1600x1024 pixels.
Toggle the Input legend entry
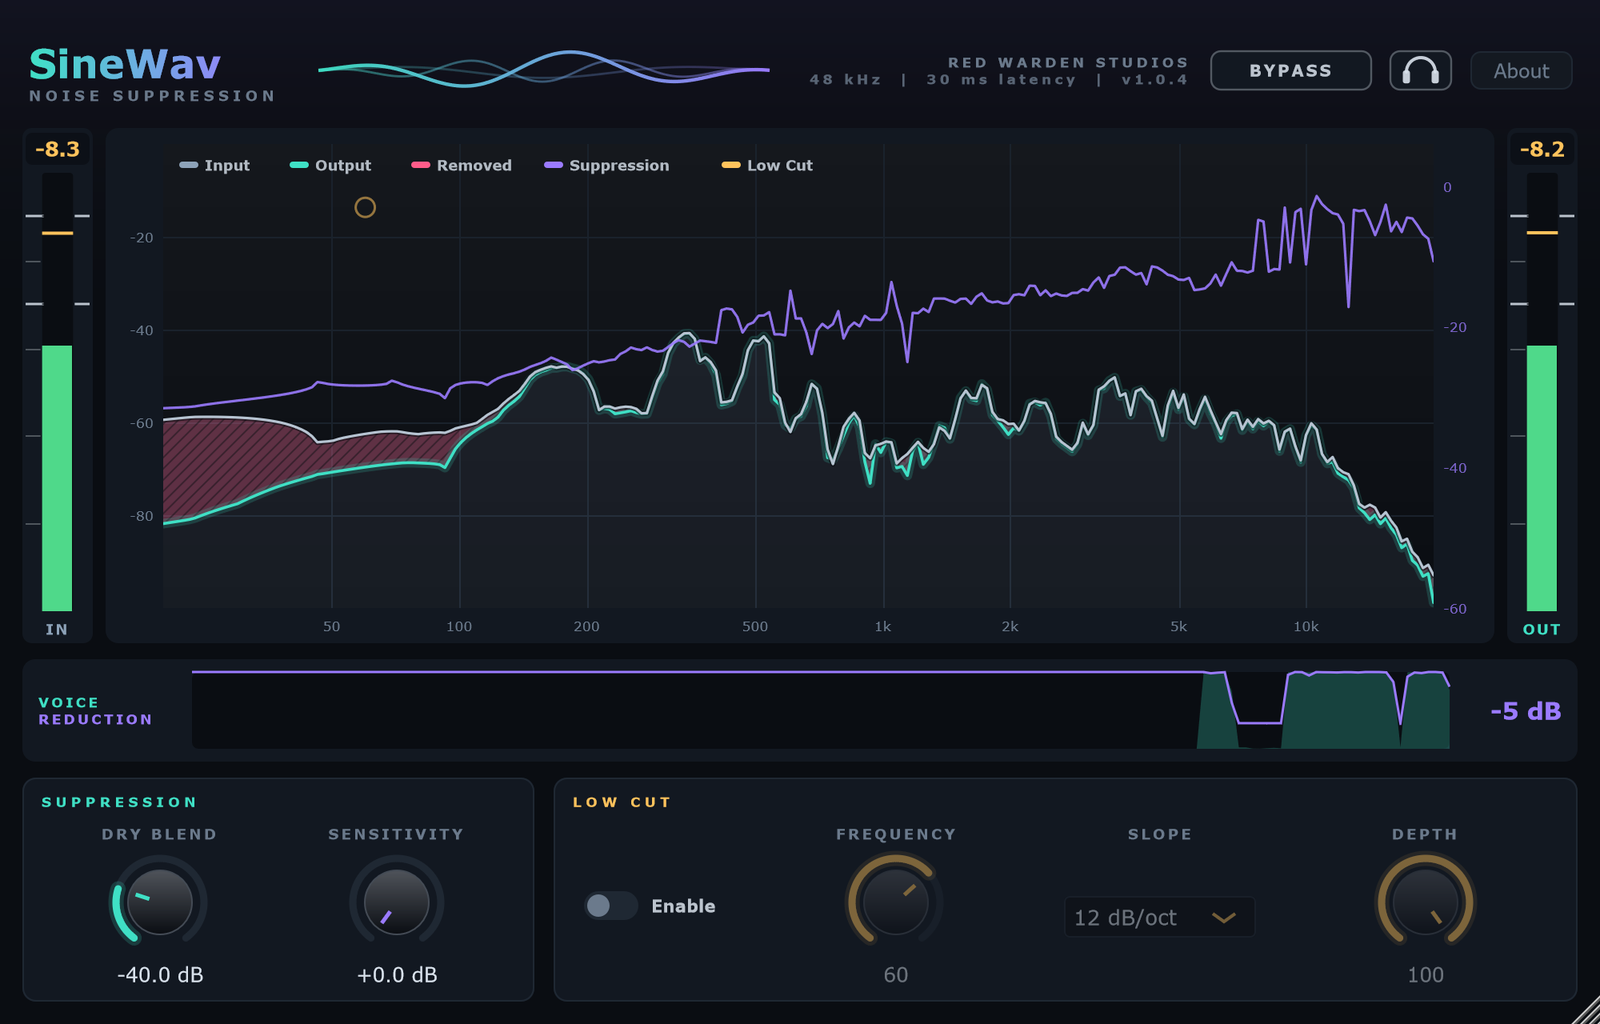click(215, 165)
